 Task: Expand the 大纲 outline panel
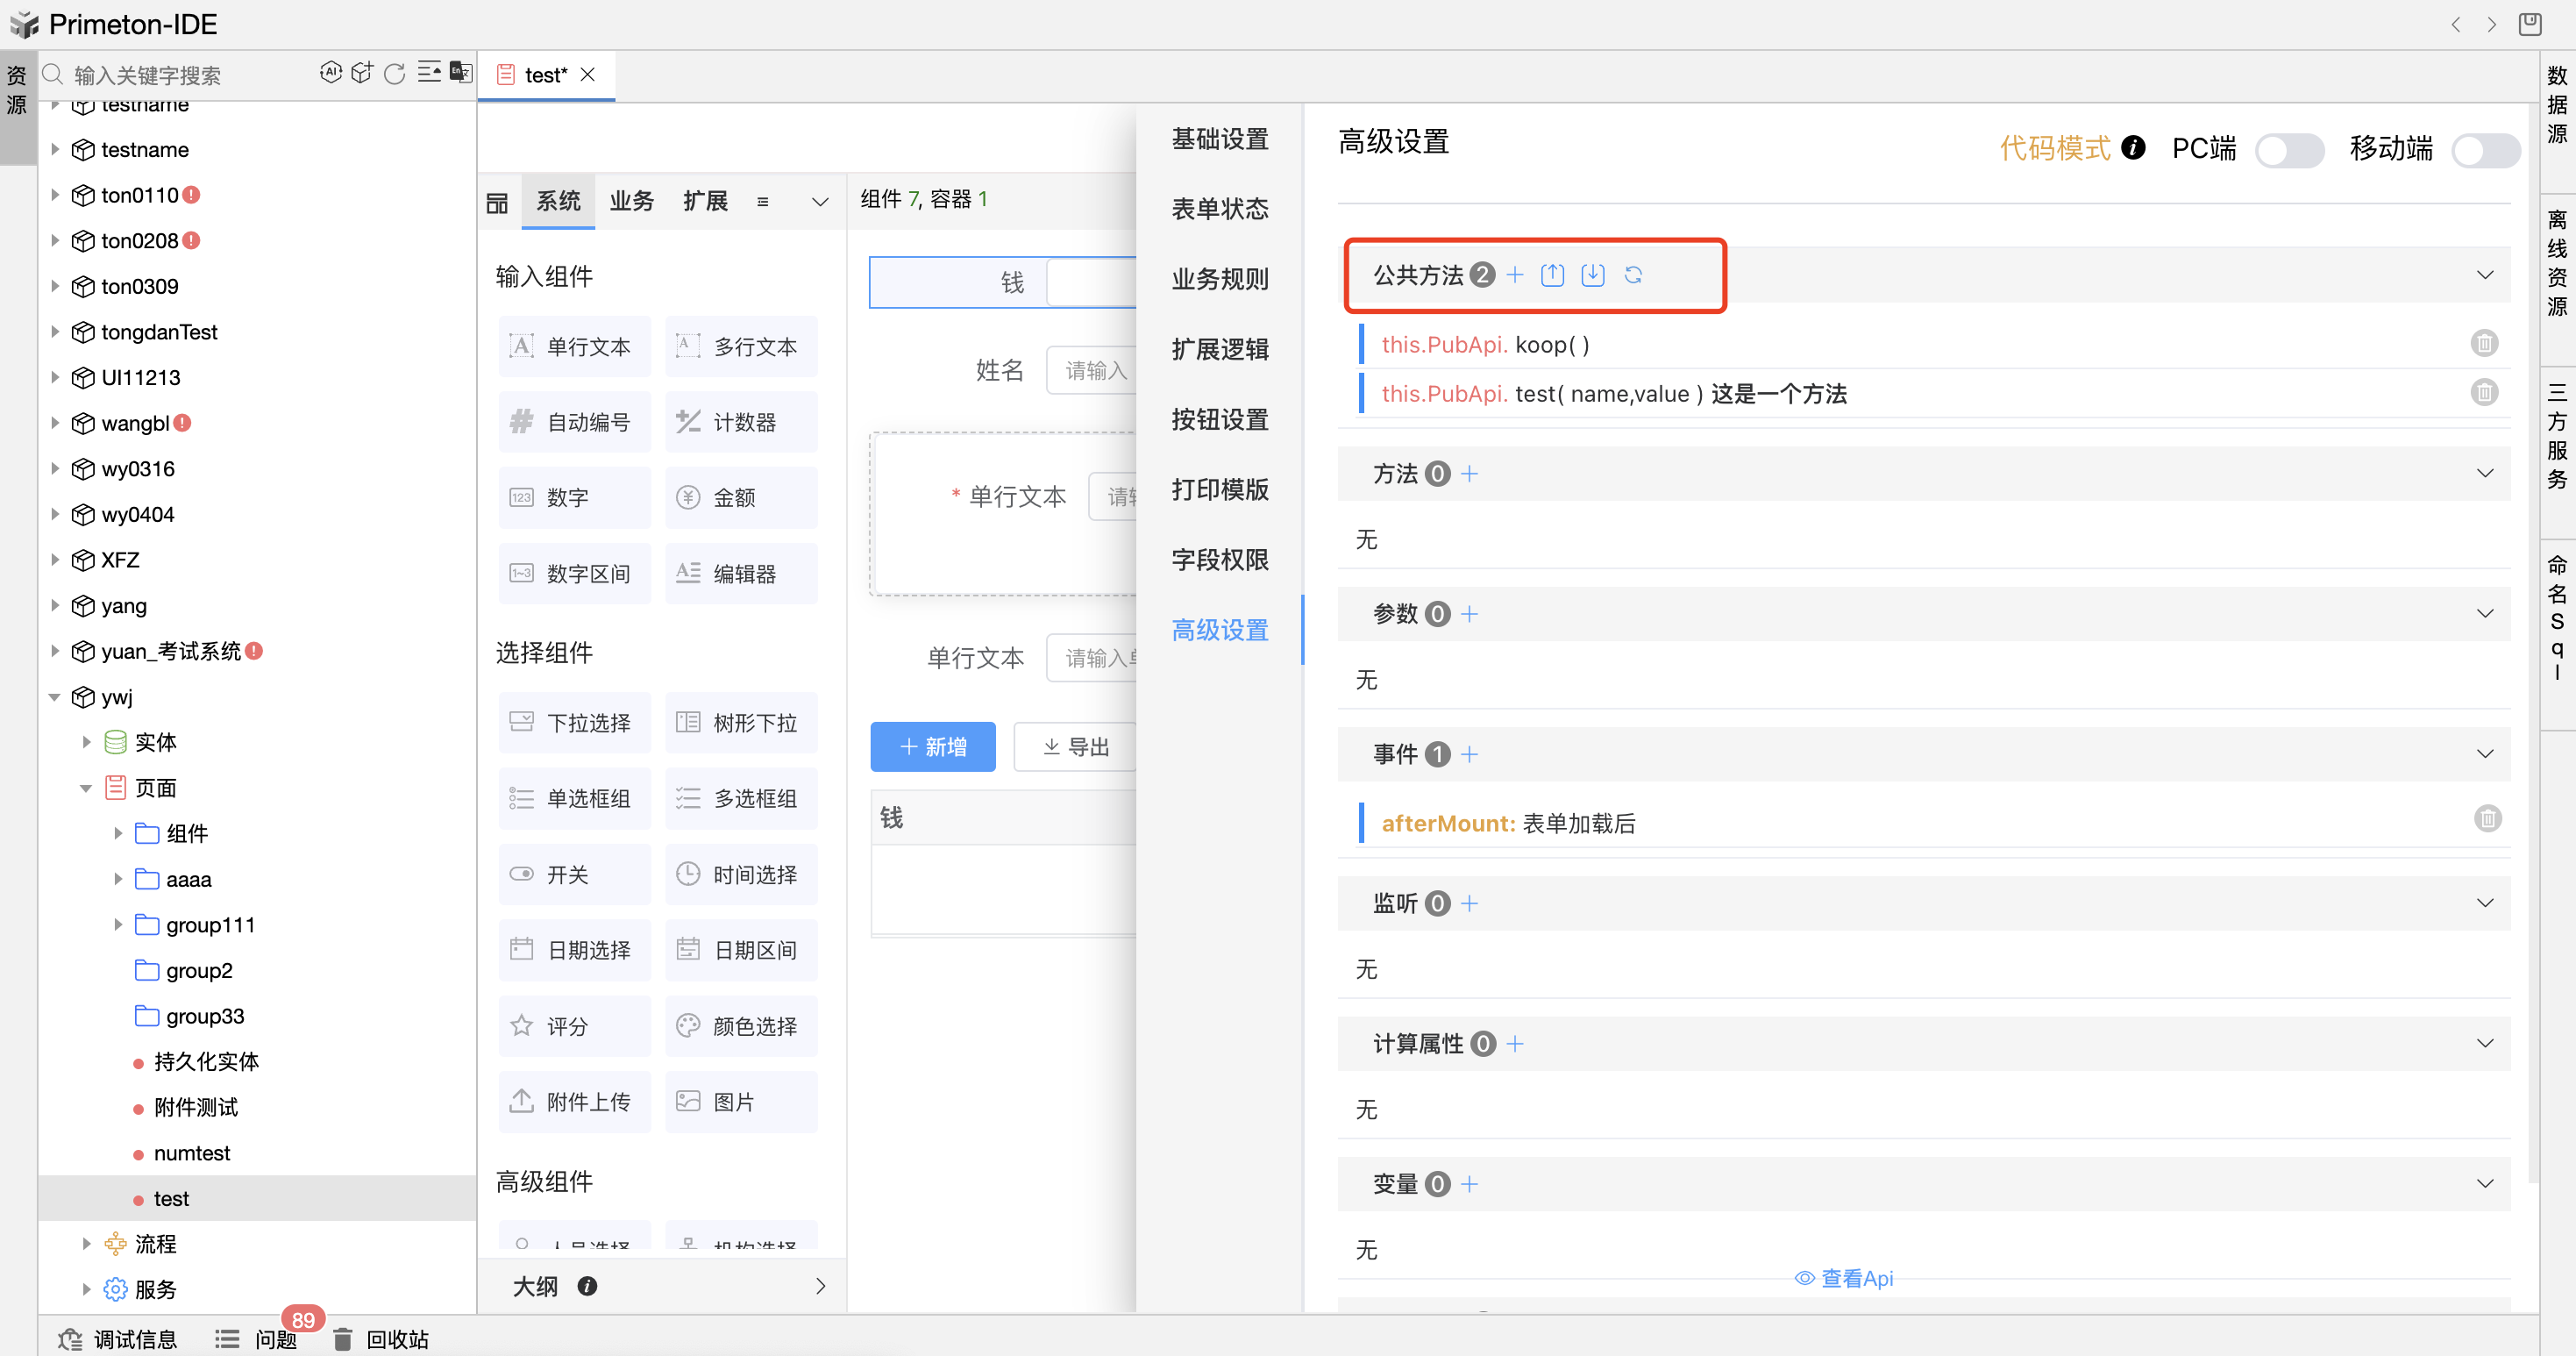pos(820,1286)
